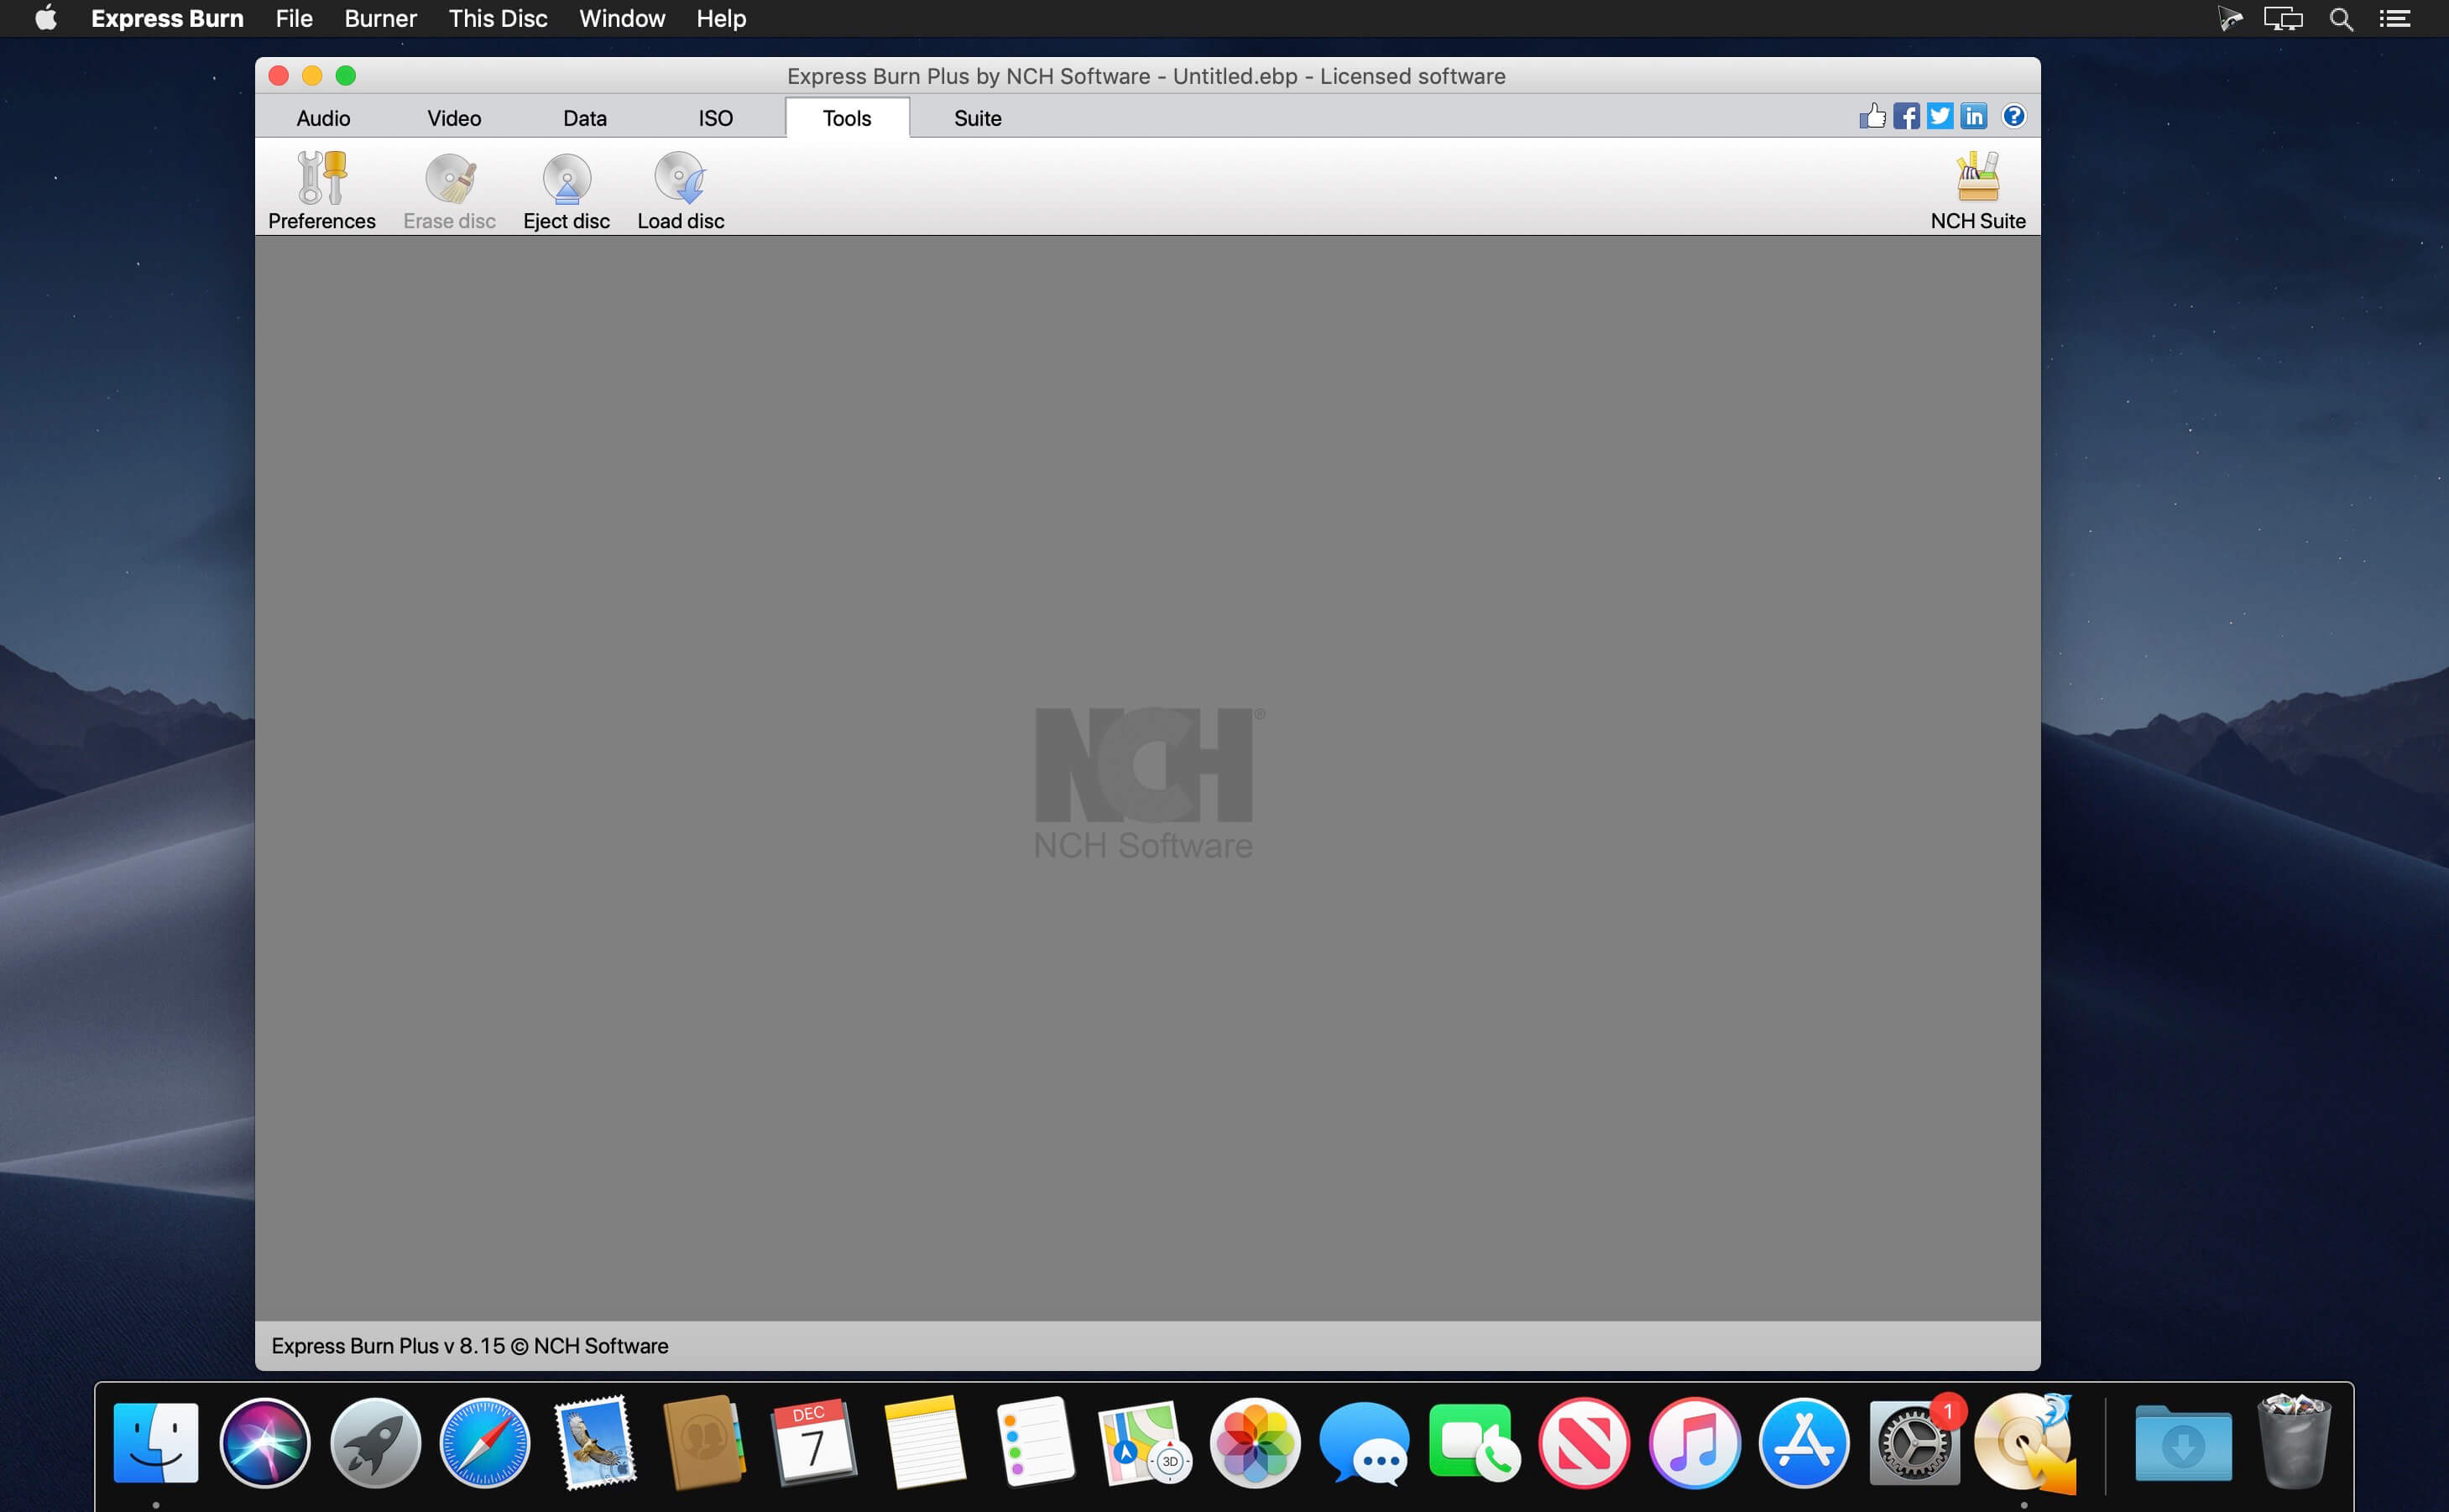The image size is (2449, 1512).
Task: Launch Siri from the Dock
Action: [x=265, y=1442]
